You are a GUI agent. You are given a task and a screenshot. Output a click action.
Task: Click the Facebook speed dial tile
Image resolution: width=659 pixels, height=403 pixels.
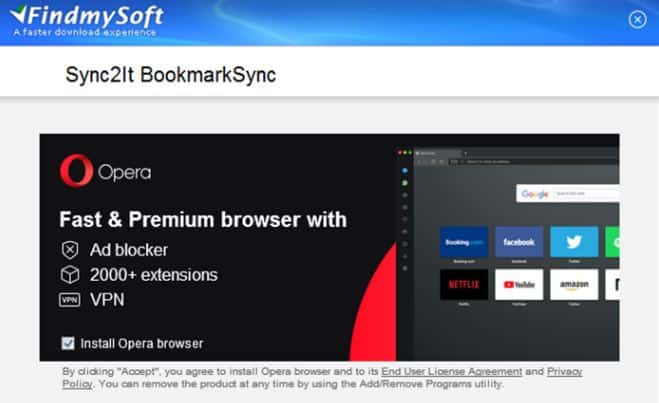coord(519,242)
